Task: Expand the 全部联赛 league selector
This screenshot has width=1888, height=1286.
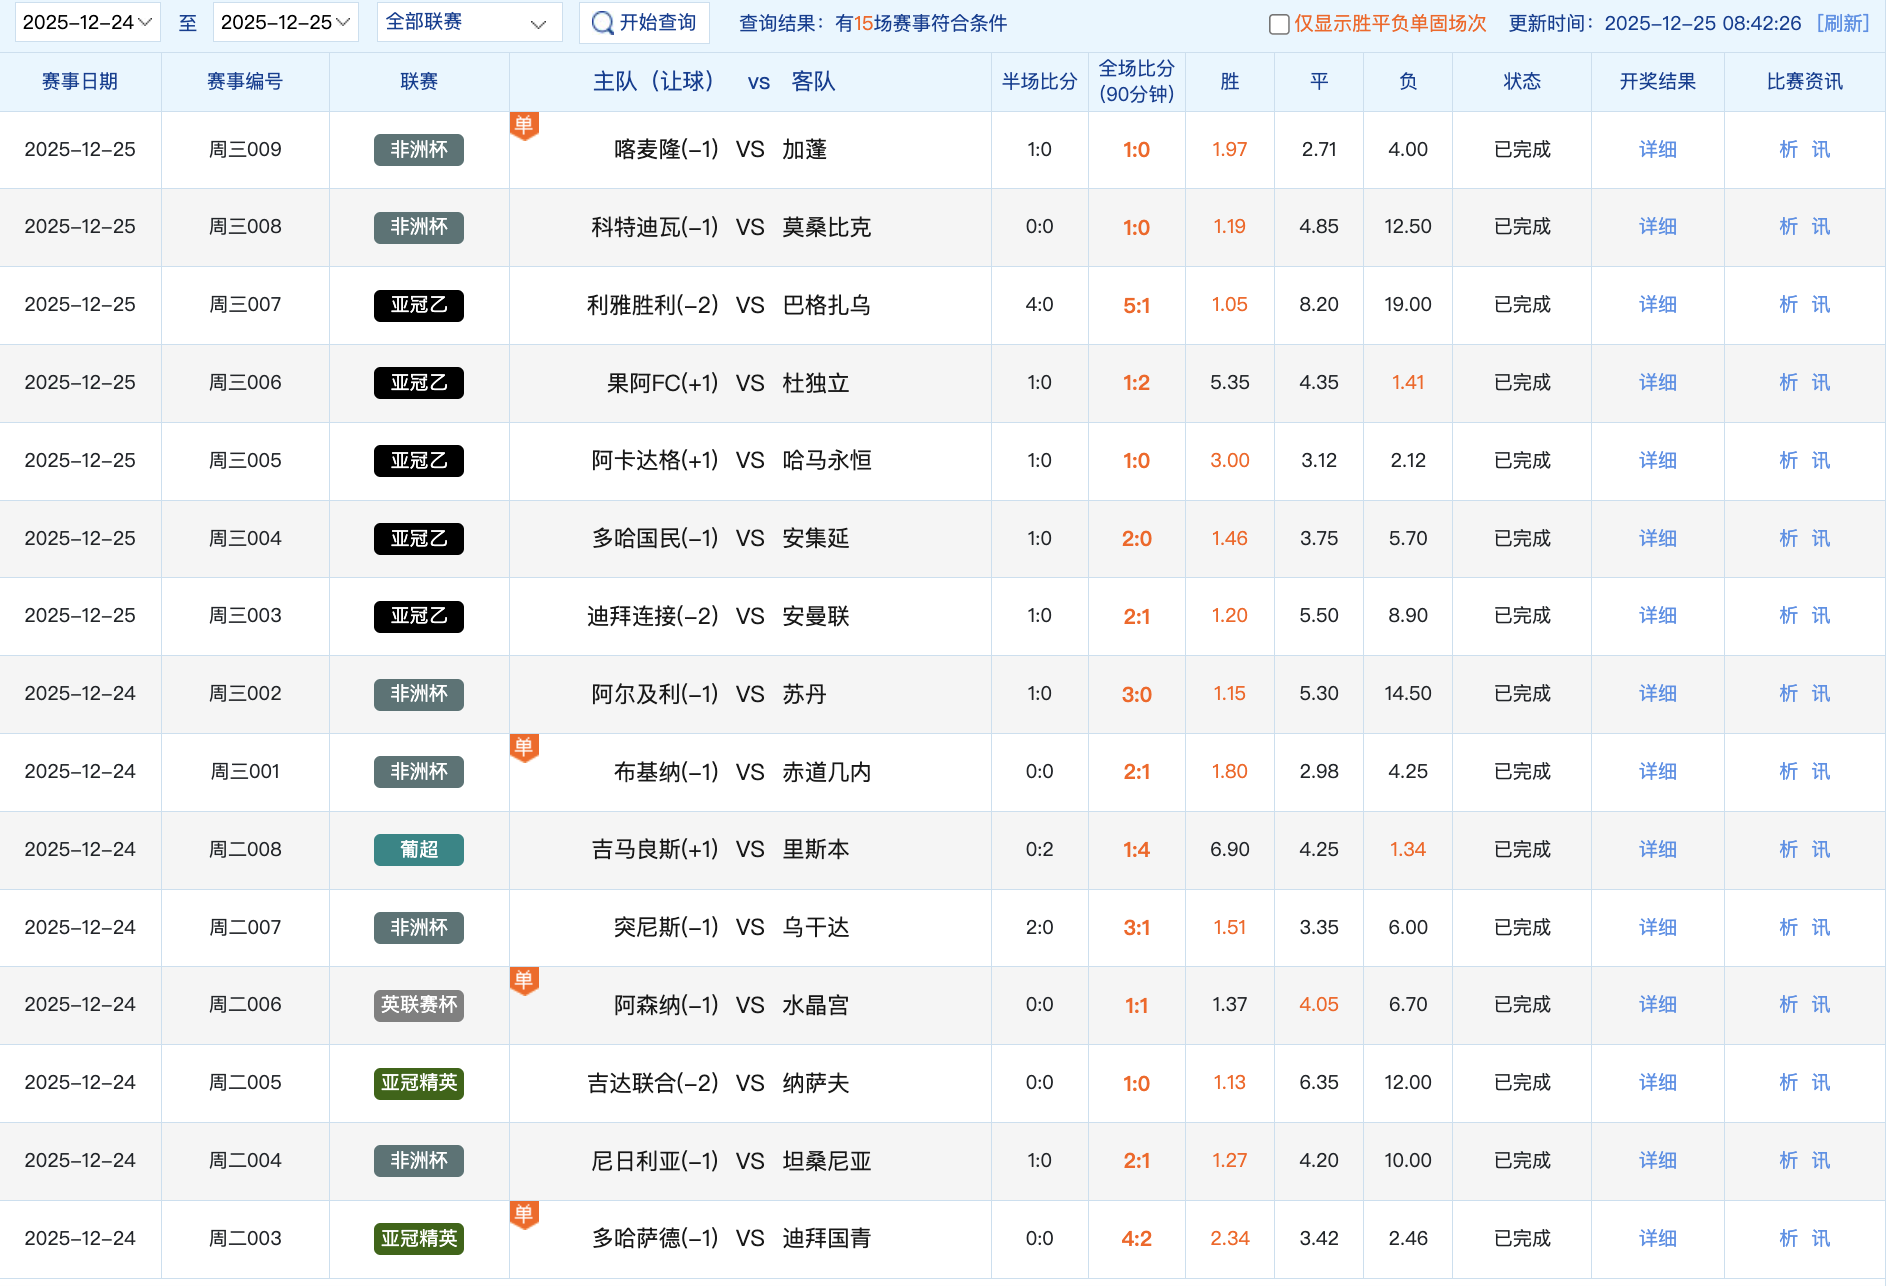Action: (468, 22)
